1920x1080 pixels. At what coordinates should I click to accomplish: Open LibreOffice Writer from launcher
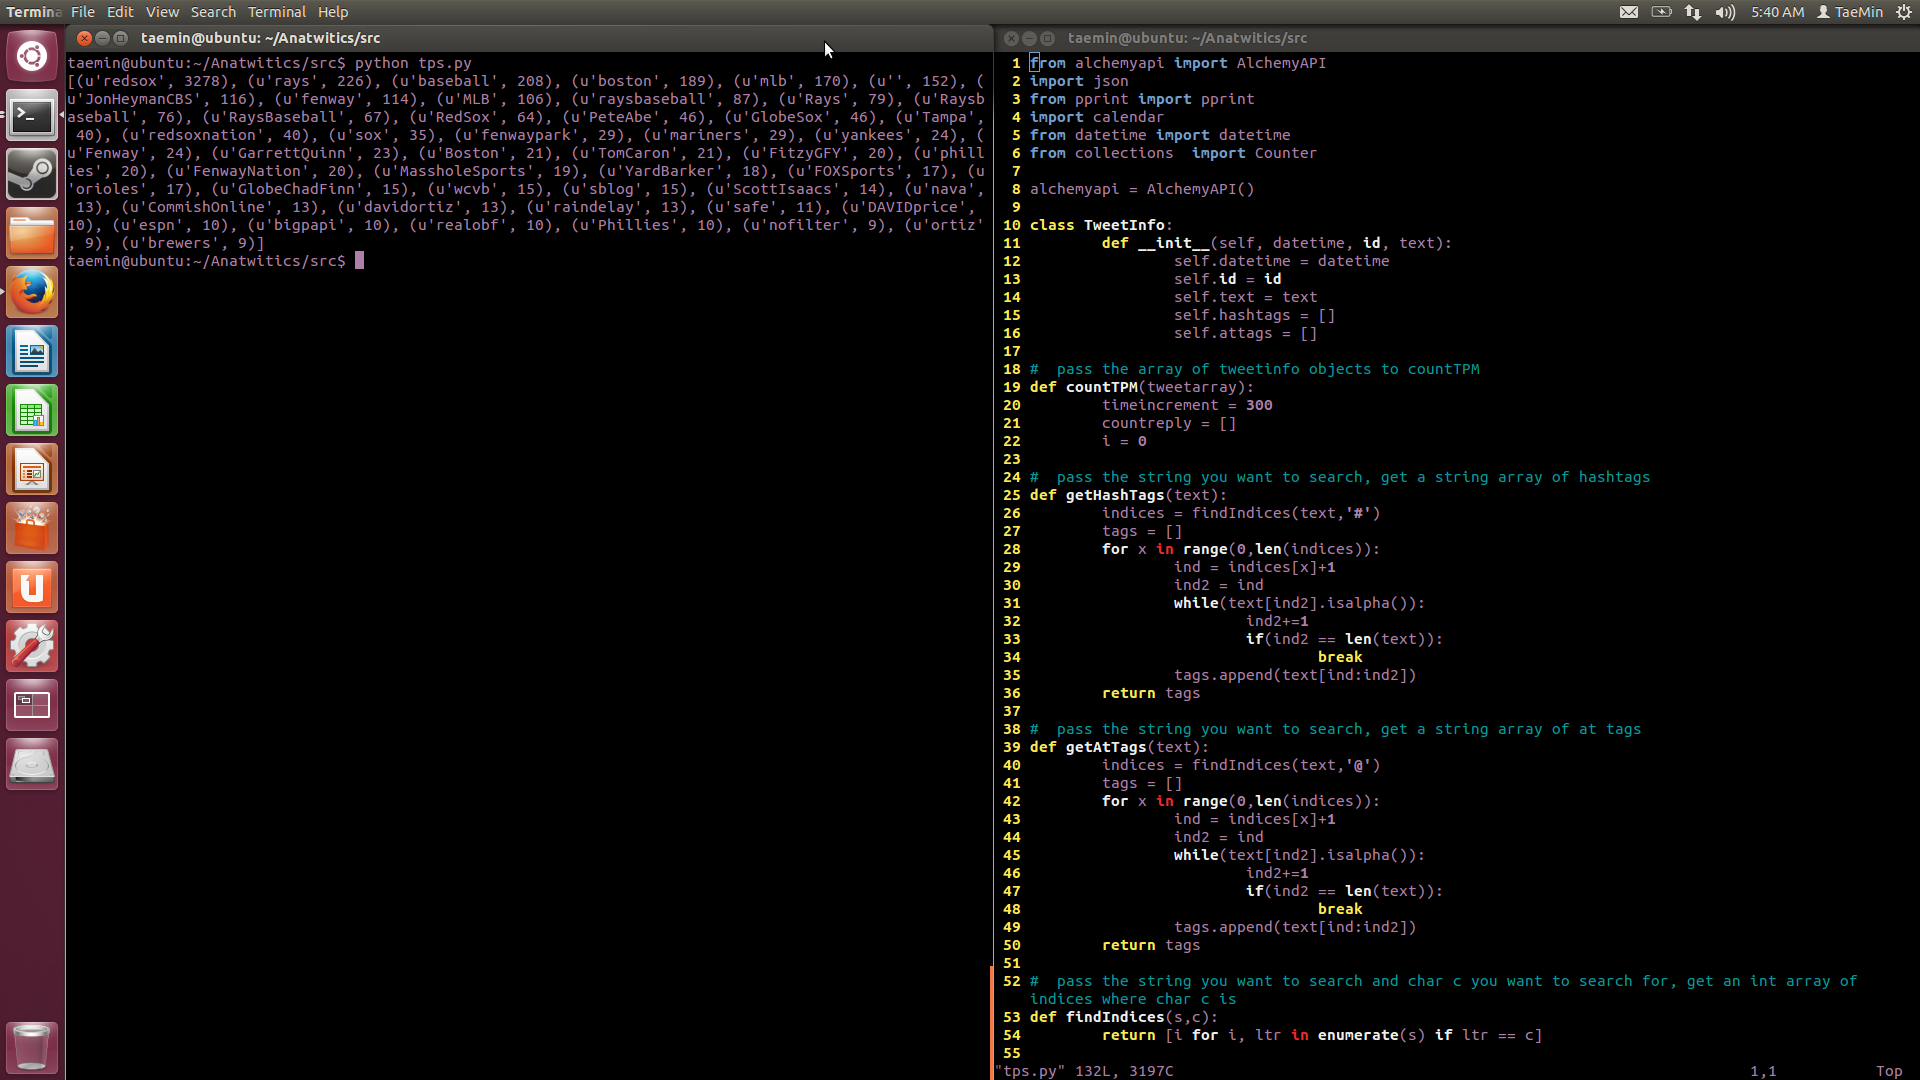pyautogui.click(x=32, y=352)
